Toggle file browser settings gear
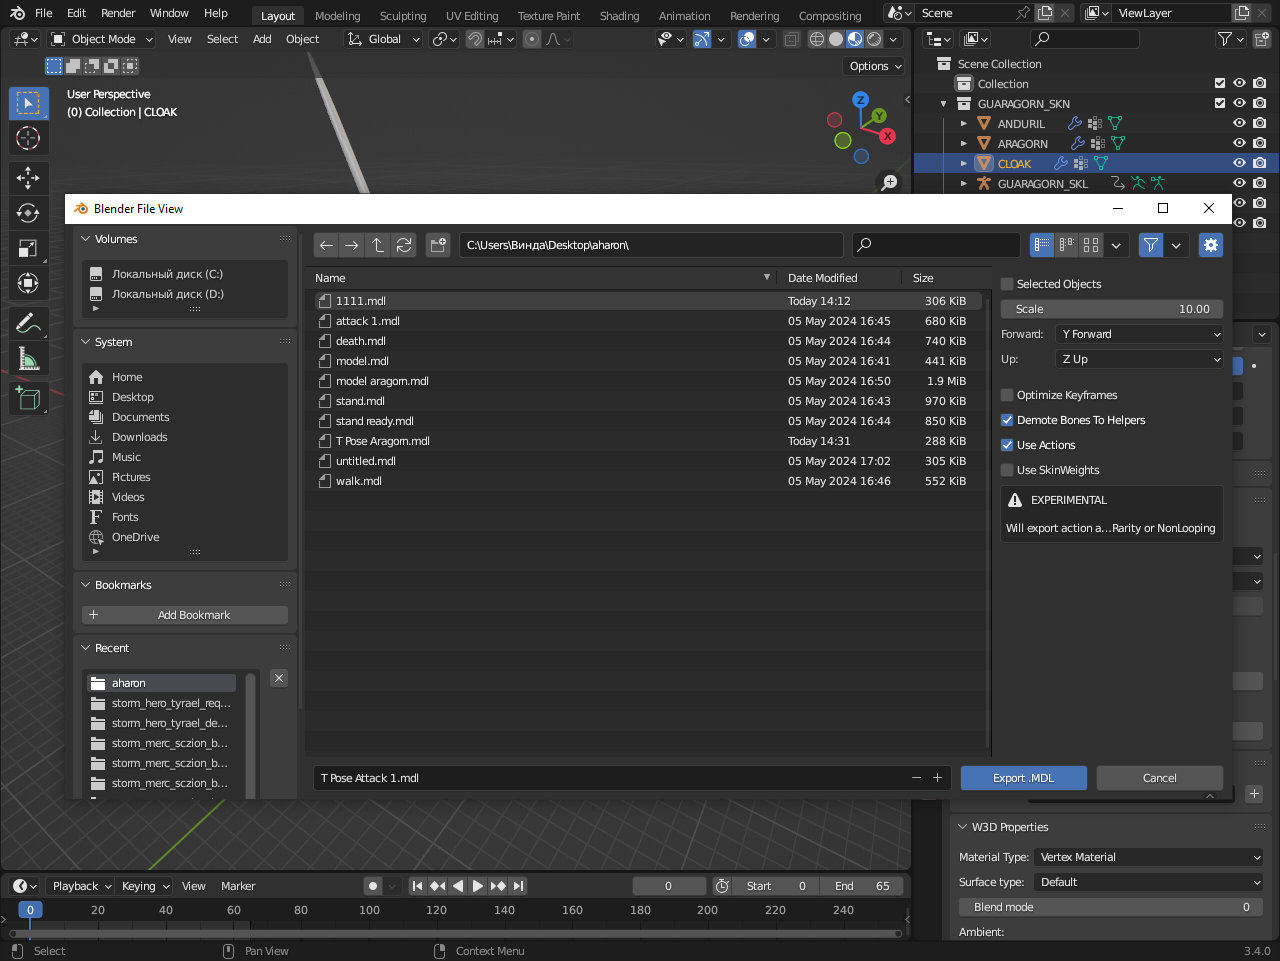 coord(1210,245)
